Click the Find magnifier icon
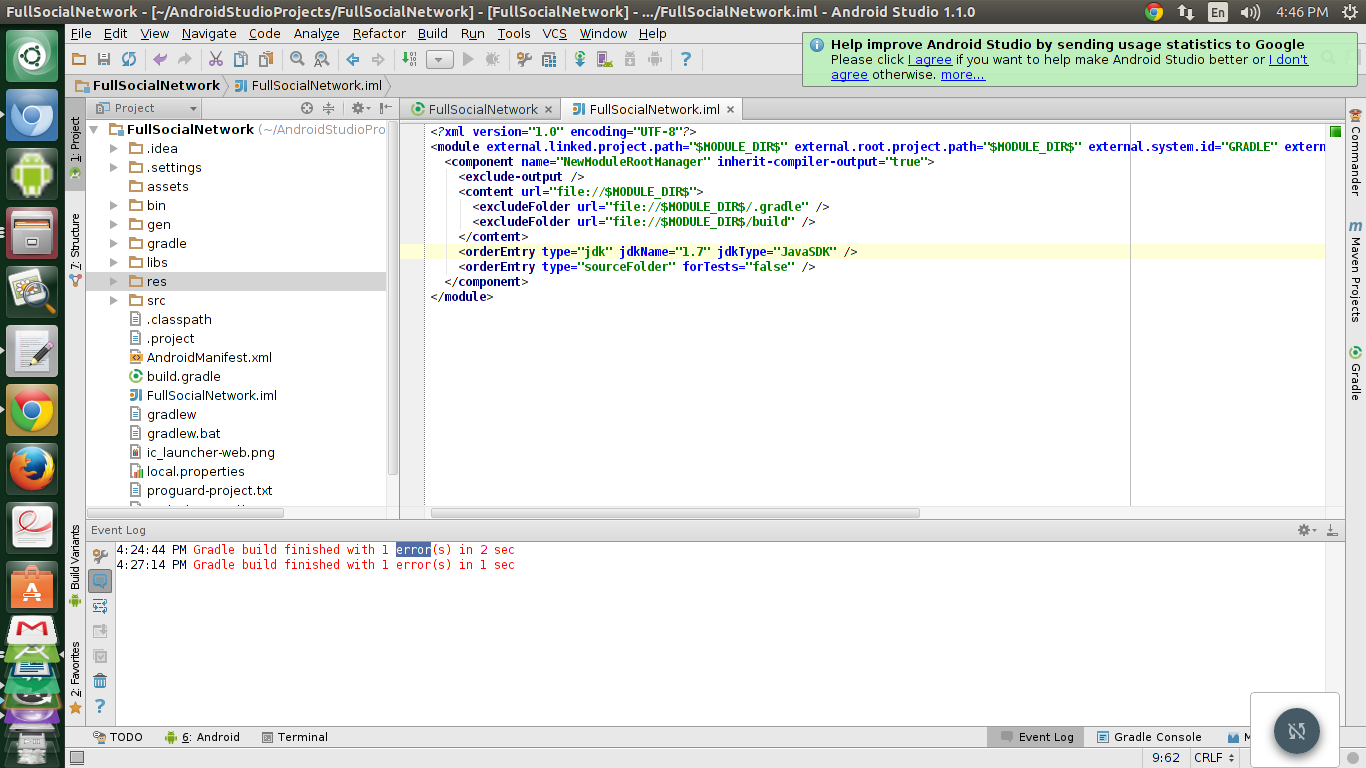Image resolution: width=1366 pixels, height=768 pixels. pos(297,60)
